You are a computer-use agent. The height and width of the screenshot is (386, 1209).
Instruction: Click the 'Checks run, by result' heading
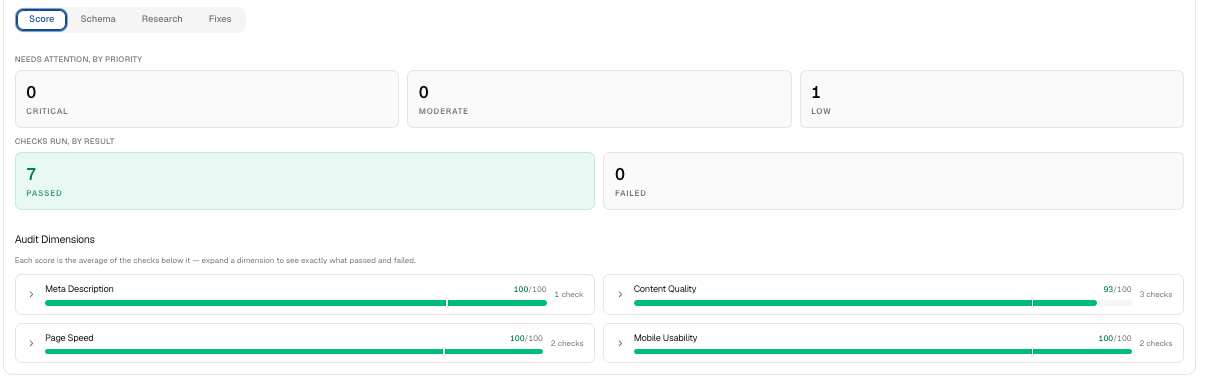click(64, 141)
